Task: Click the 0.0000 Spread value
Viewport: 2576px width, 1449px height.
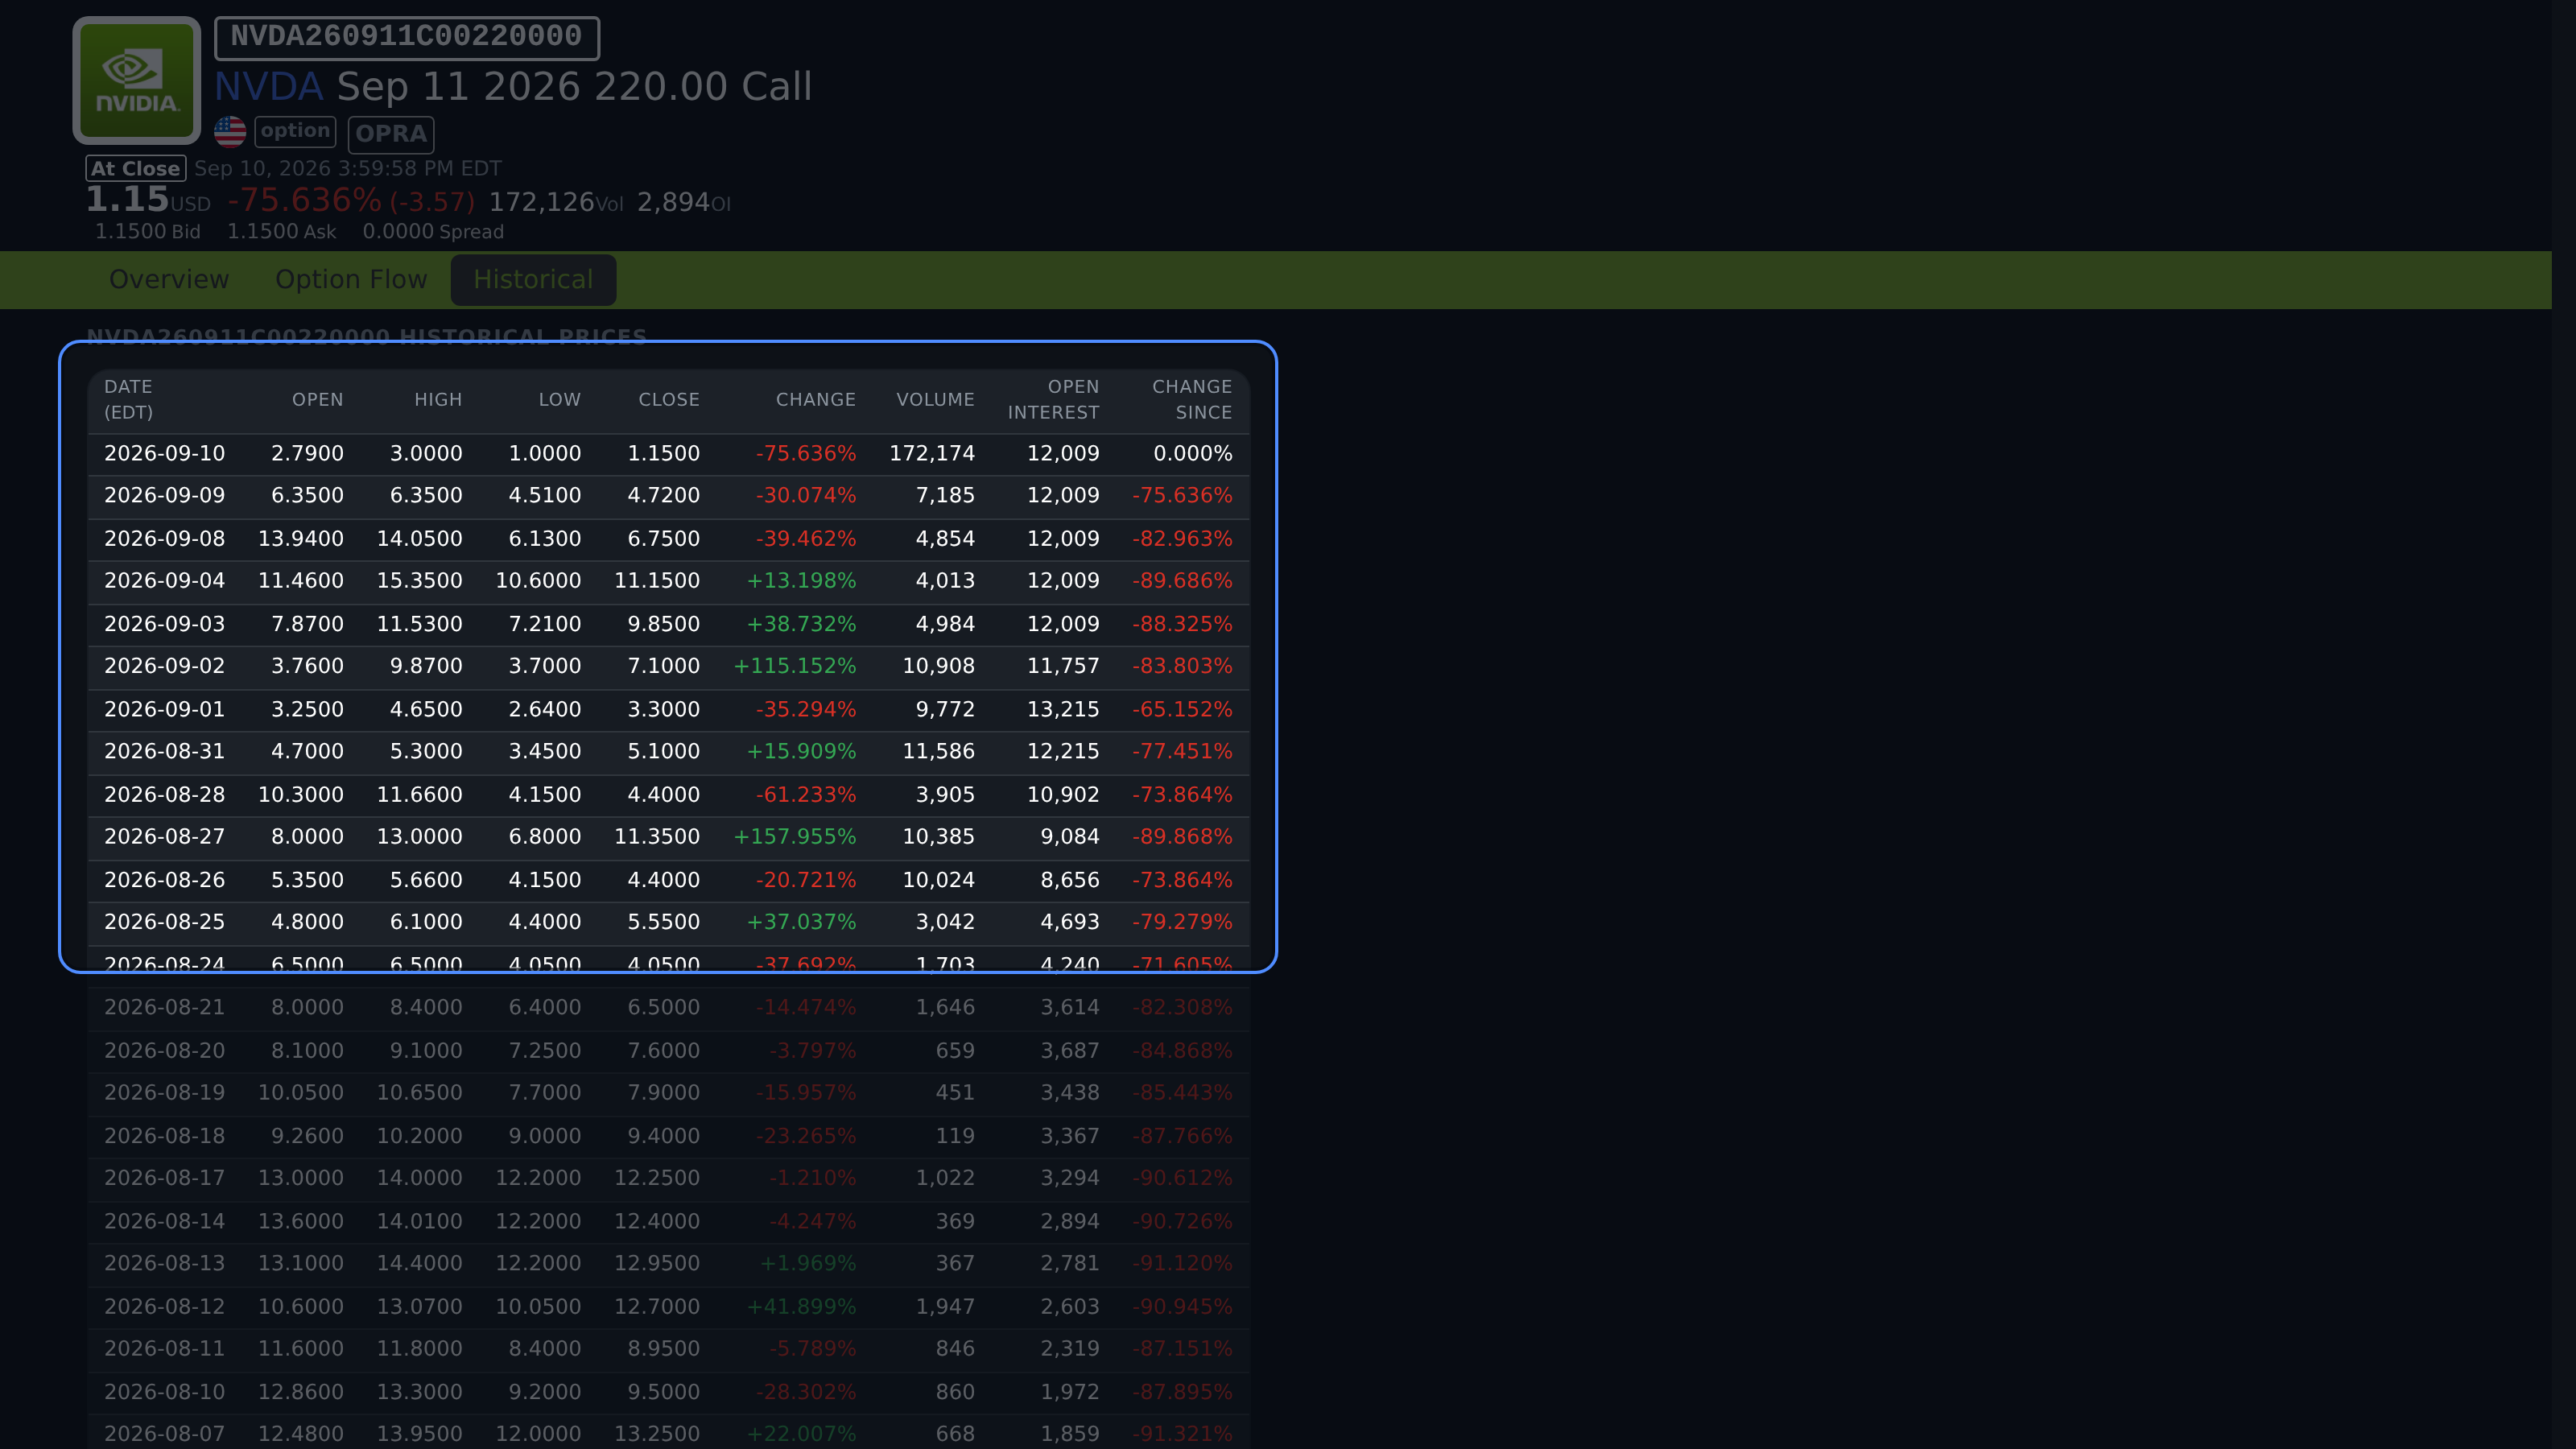Action: pyautogui.click(x=433, y=232)
